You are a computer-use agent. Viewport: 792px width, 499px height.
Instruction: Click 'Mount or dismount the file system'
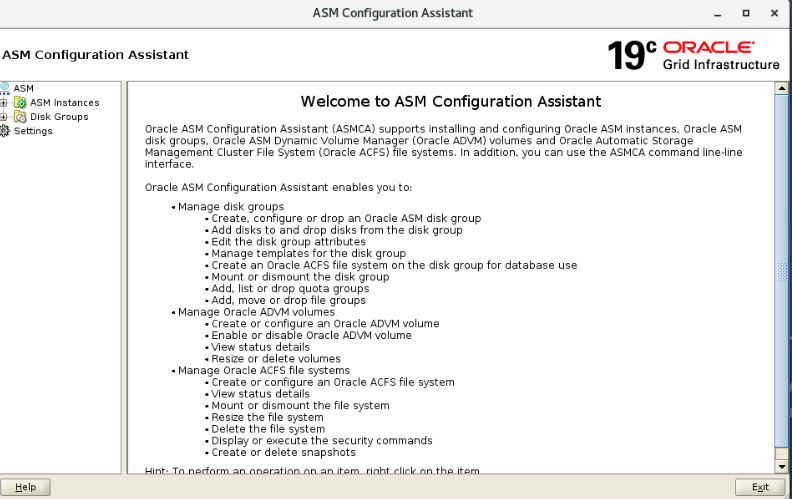click(x=300, y=405)
